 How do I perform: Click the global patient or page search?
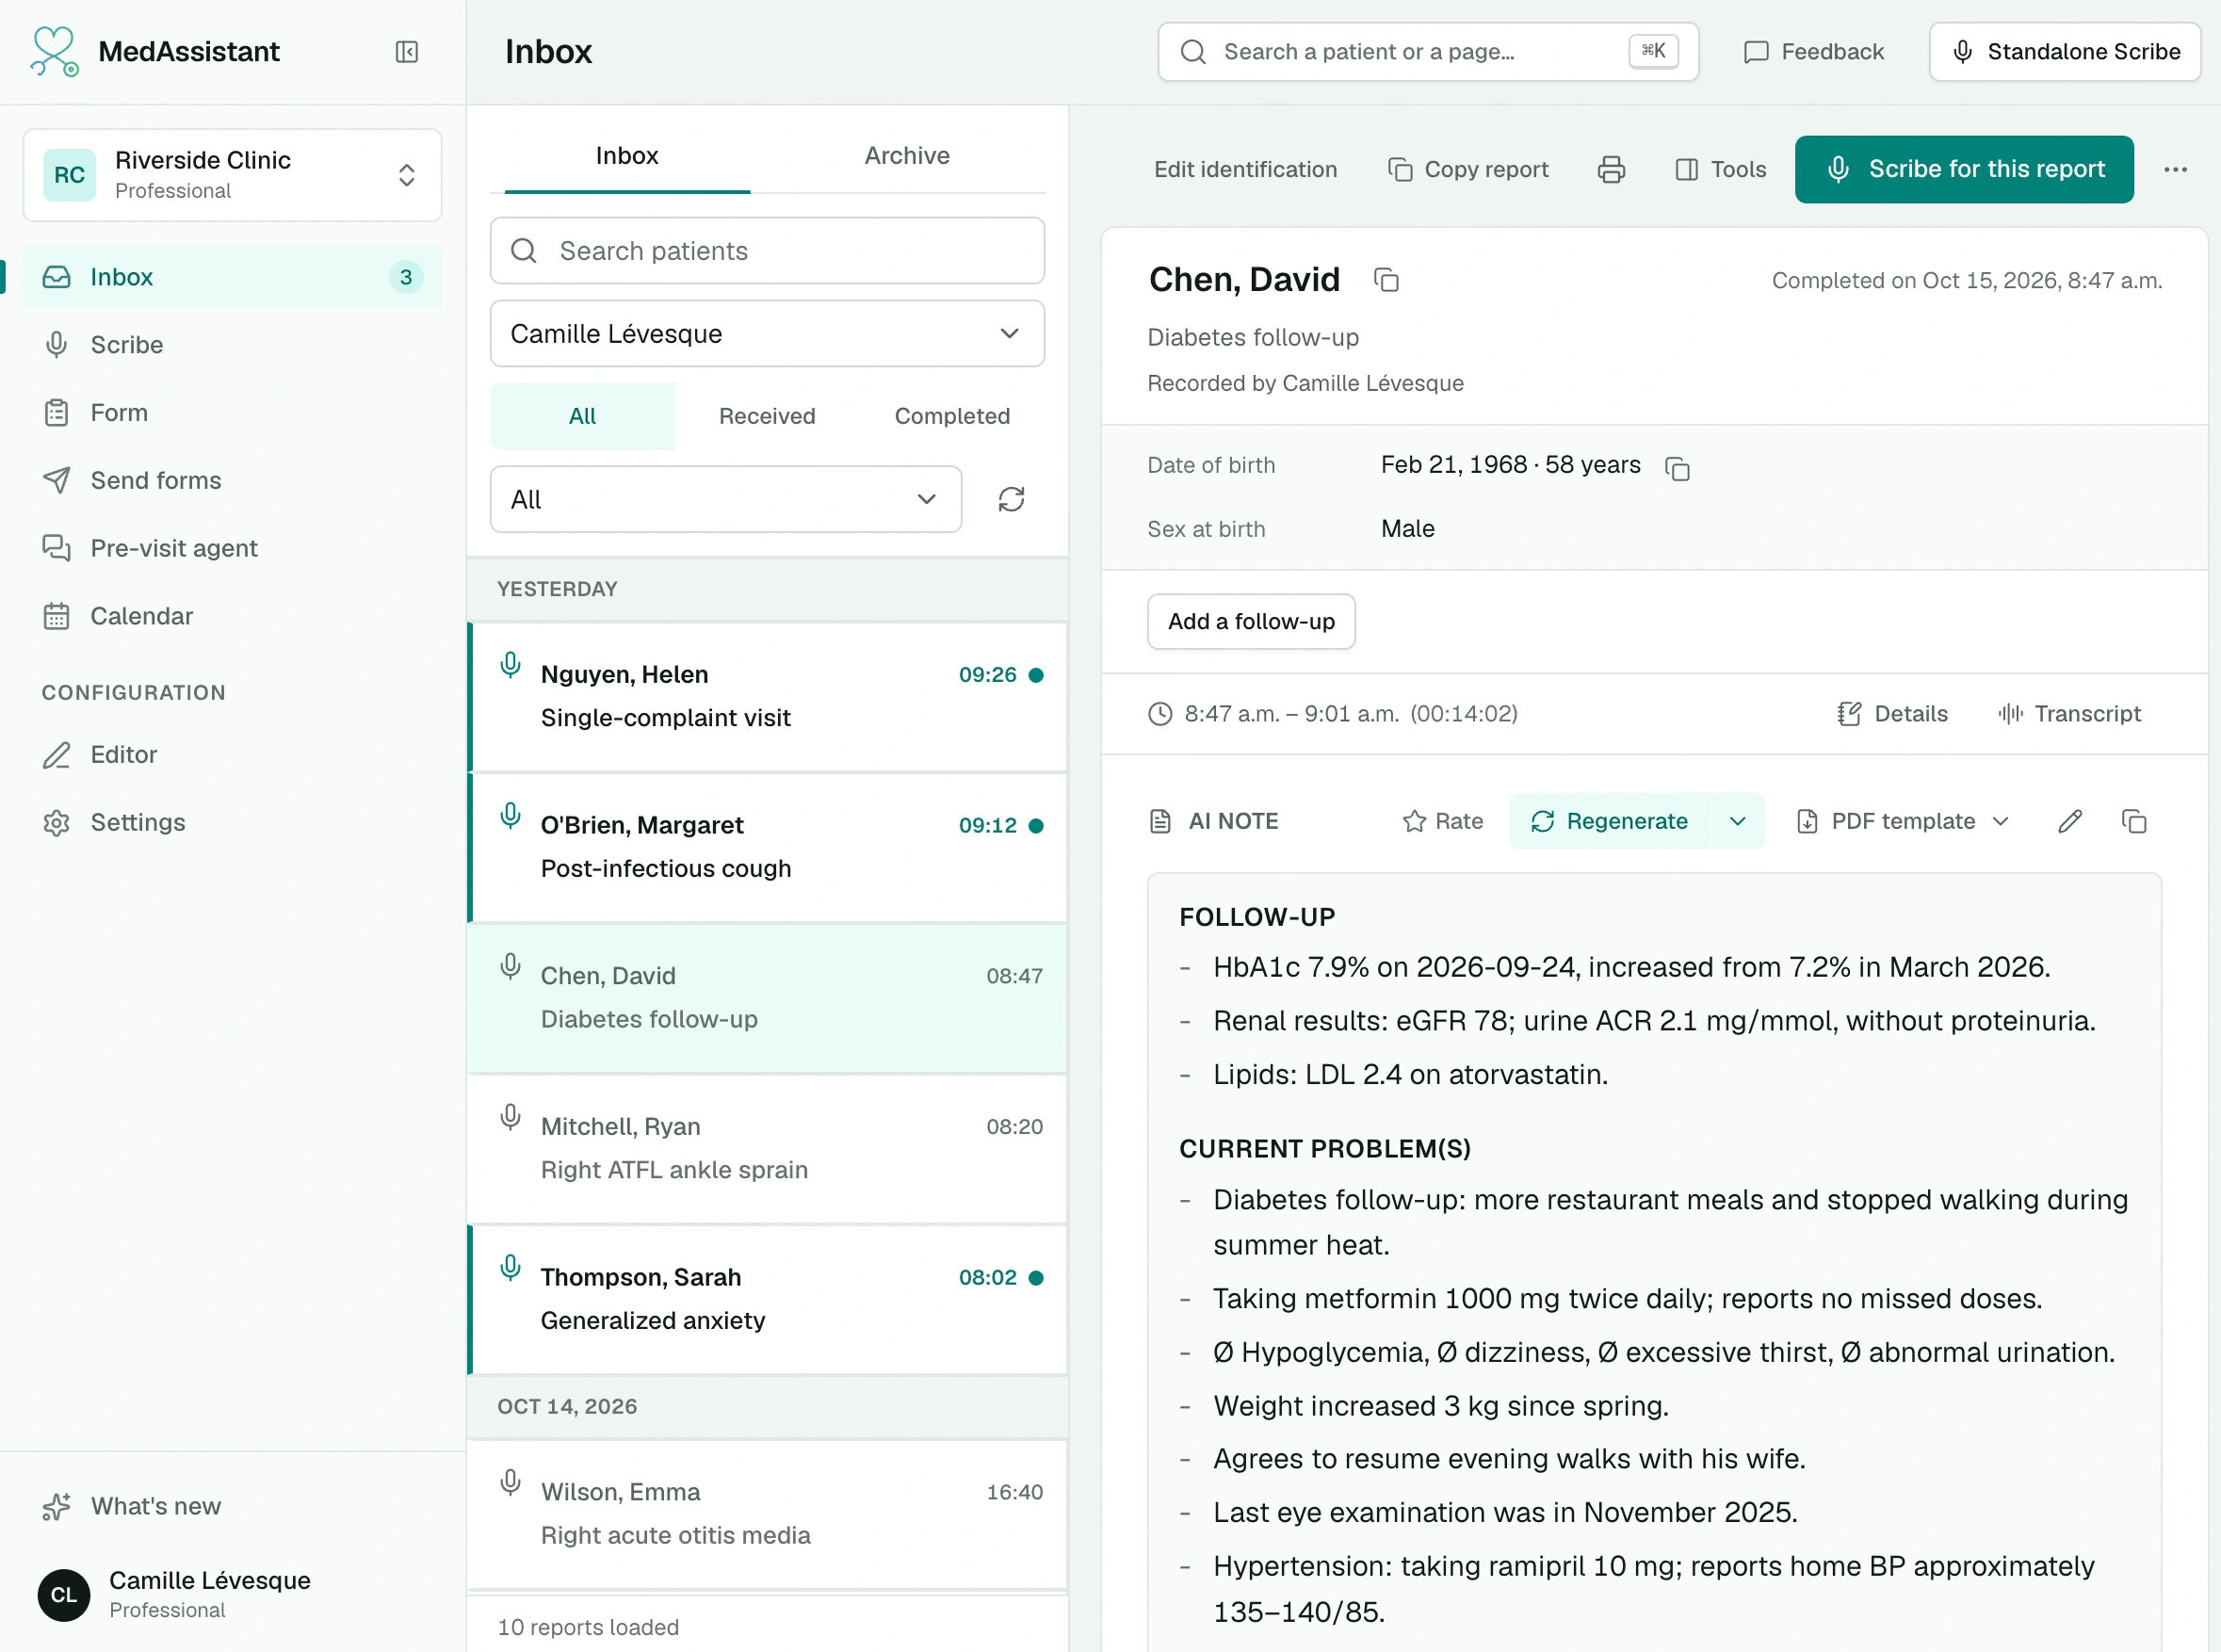[1428, 52]
